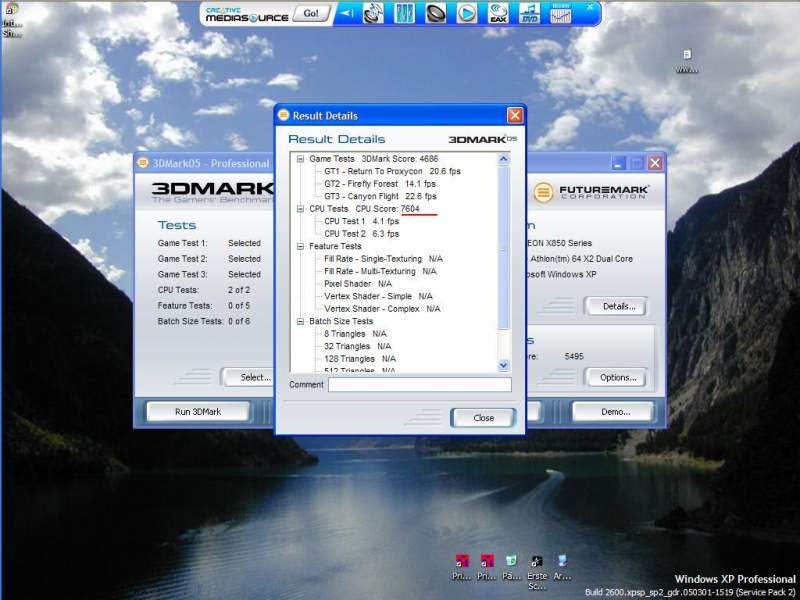Viewport: 800px width, 600px height.
Task: Click Run 3DMark in the 3DMark05 window
Action: tap(198, 412)
